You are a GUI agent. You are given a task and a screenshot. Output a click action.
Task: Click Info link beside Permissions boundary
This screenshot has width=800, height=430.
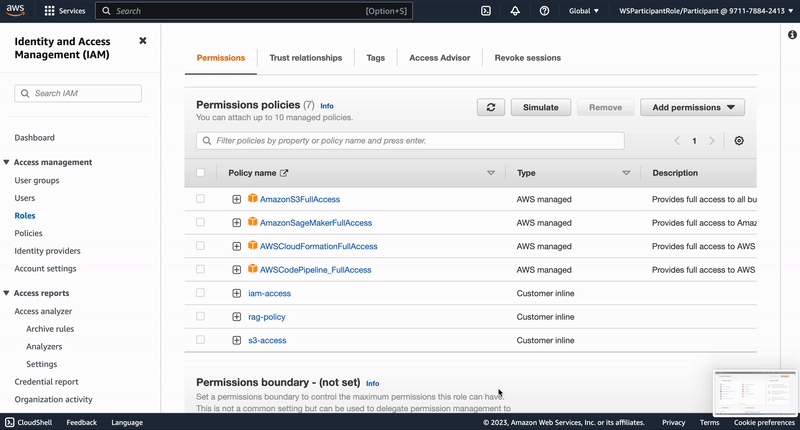pos(372,384)
